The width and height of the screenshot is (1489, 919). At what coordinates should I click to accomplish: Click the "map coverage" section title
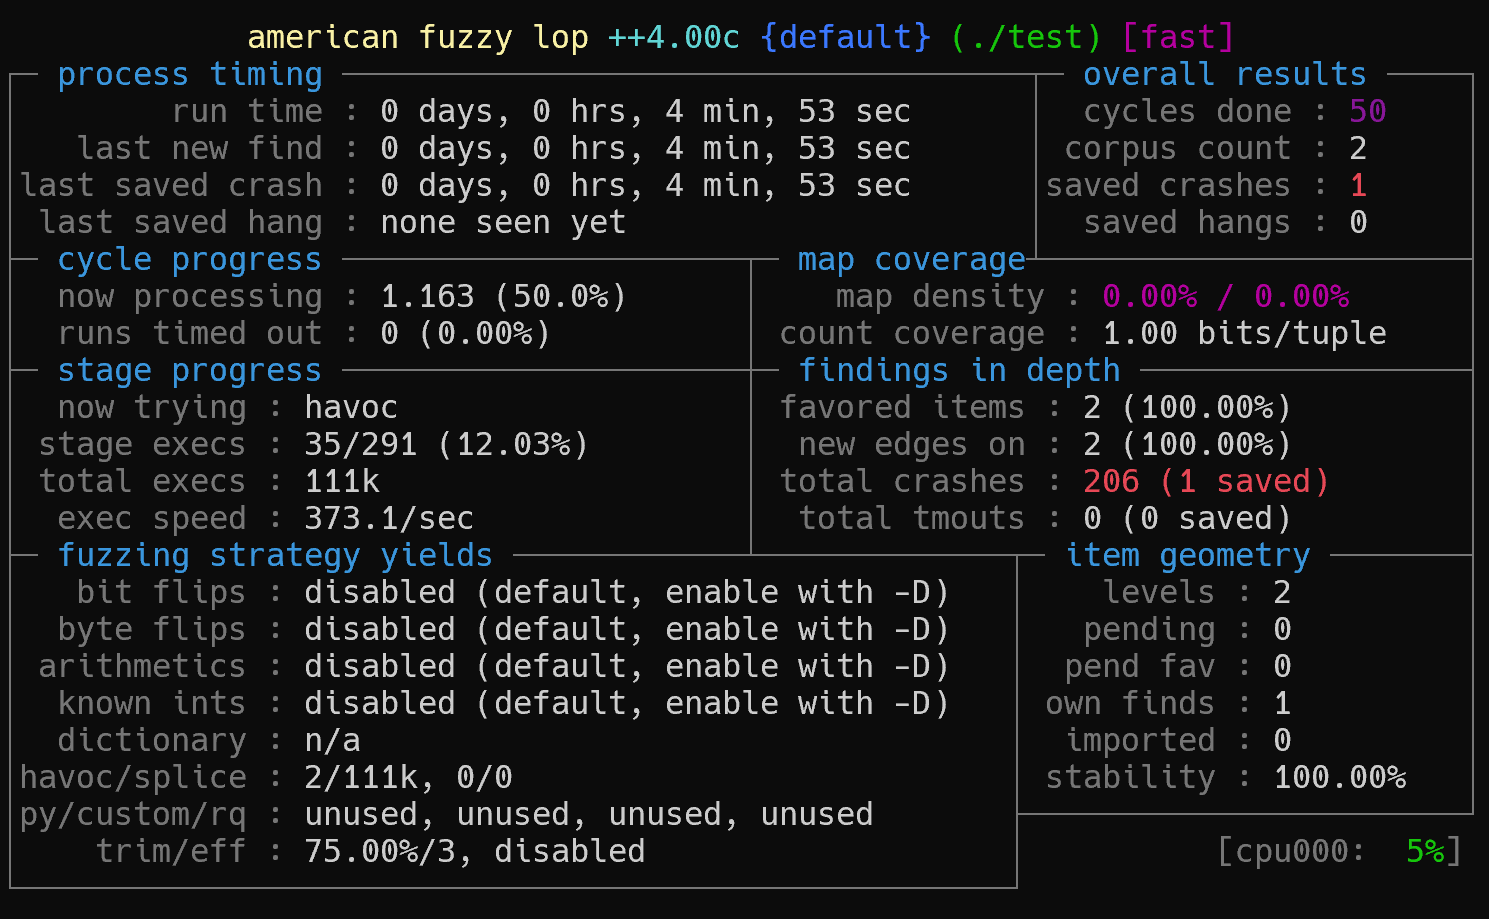point(911,260)
